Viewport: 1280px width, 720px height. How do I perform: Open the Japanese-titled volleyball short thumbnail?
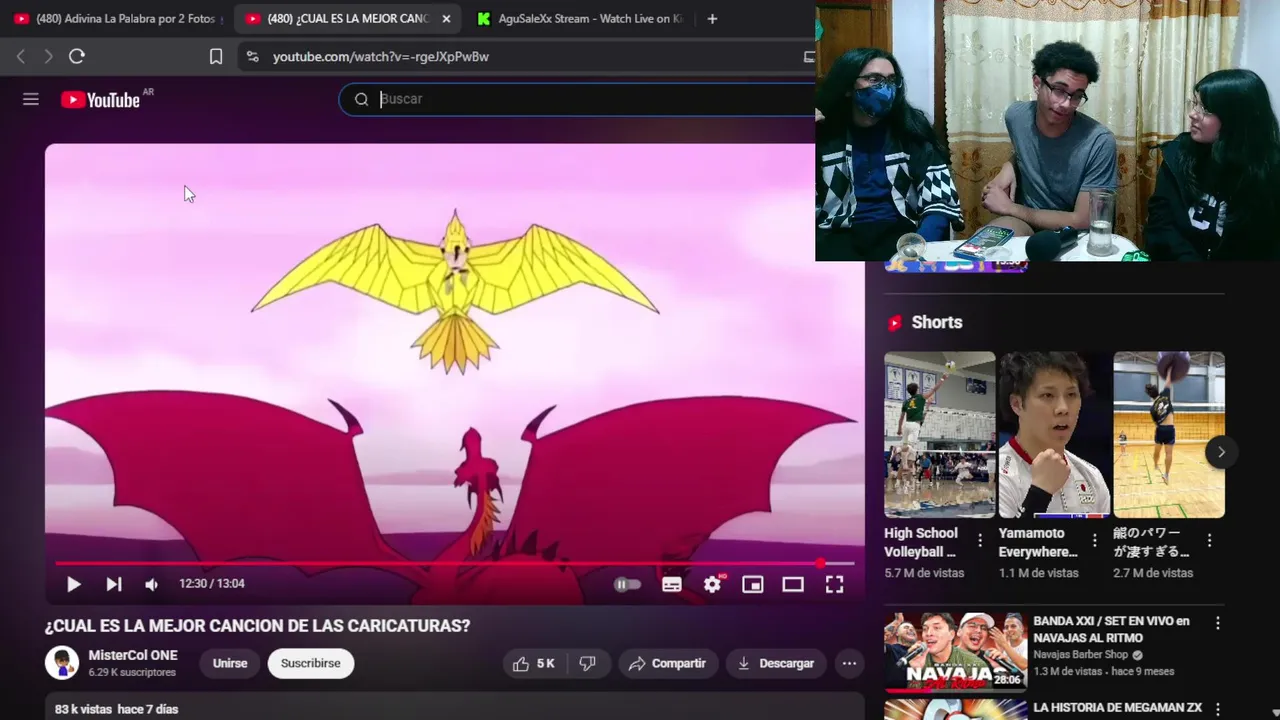click(x=1169, y=434)
